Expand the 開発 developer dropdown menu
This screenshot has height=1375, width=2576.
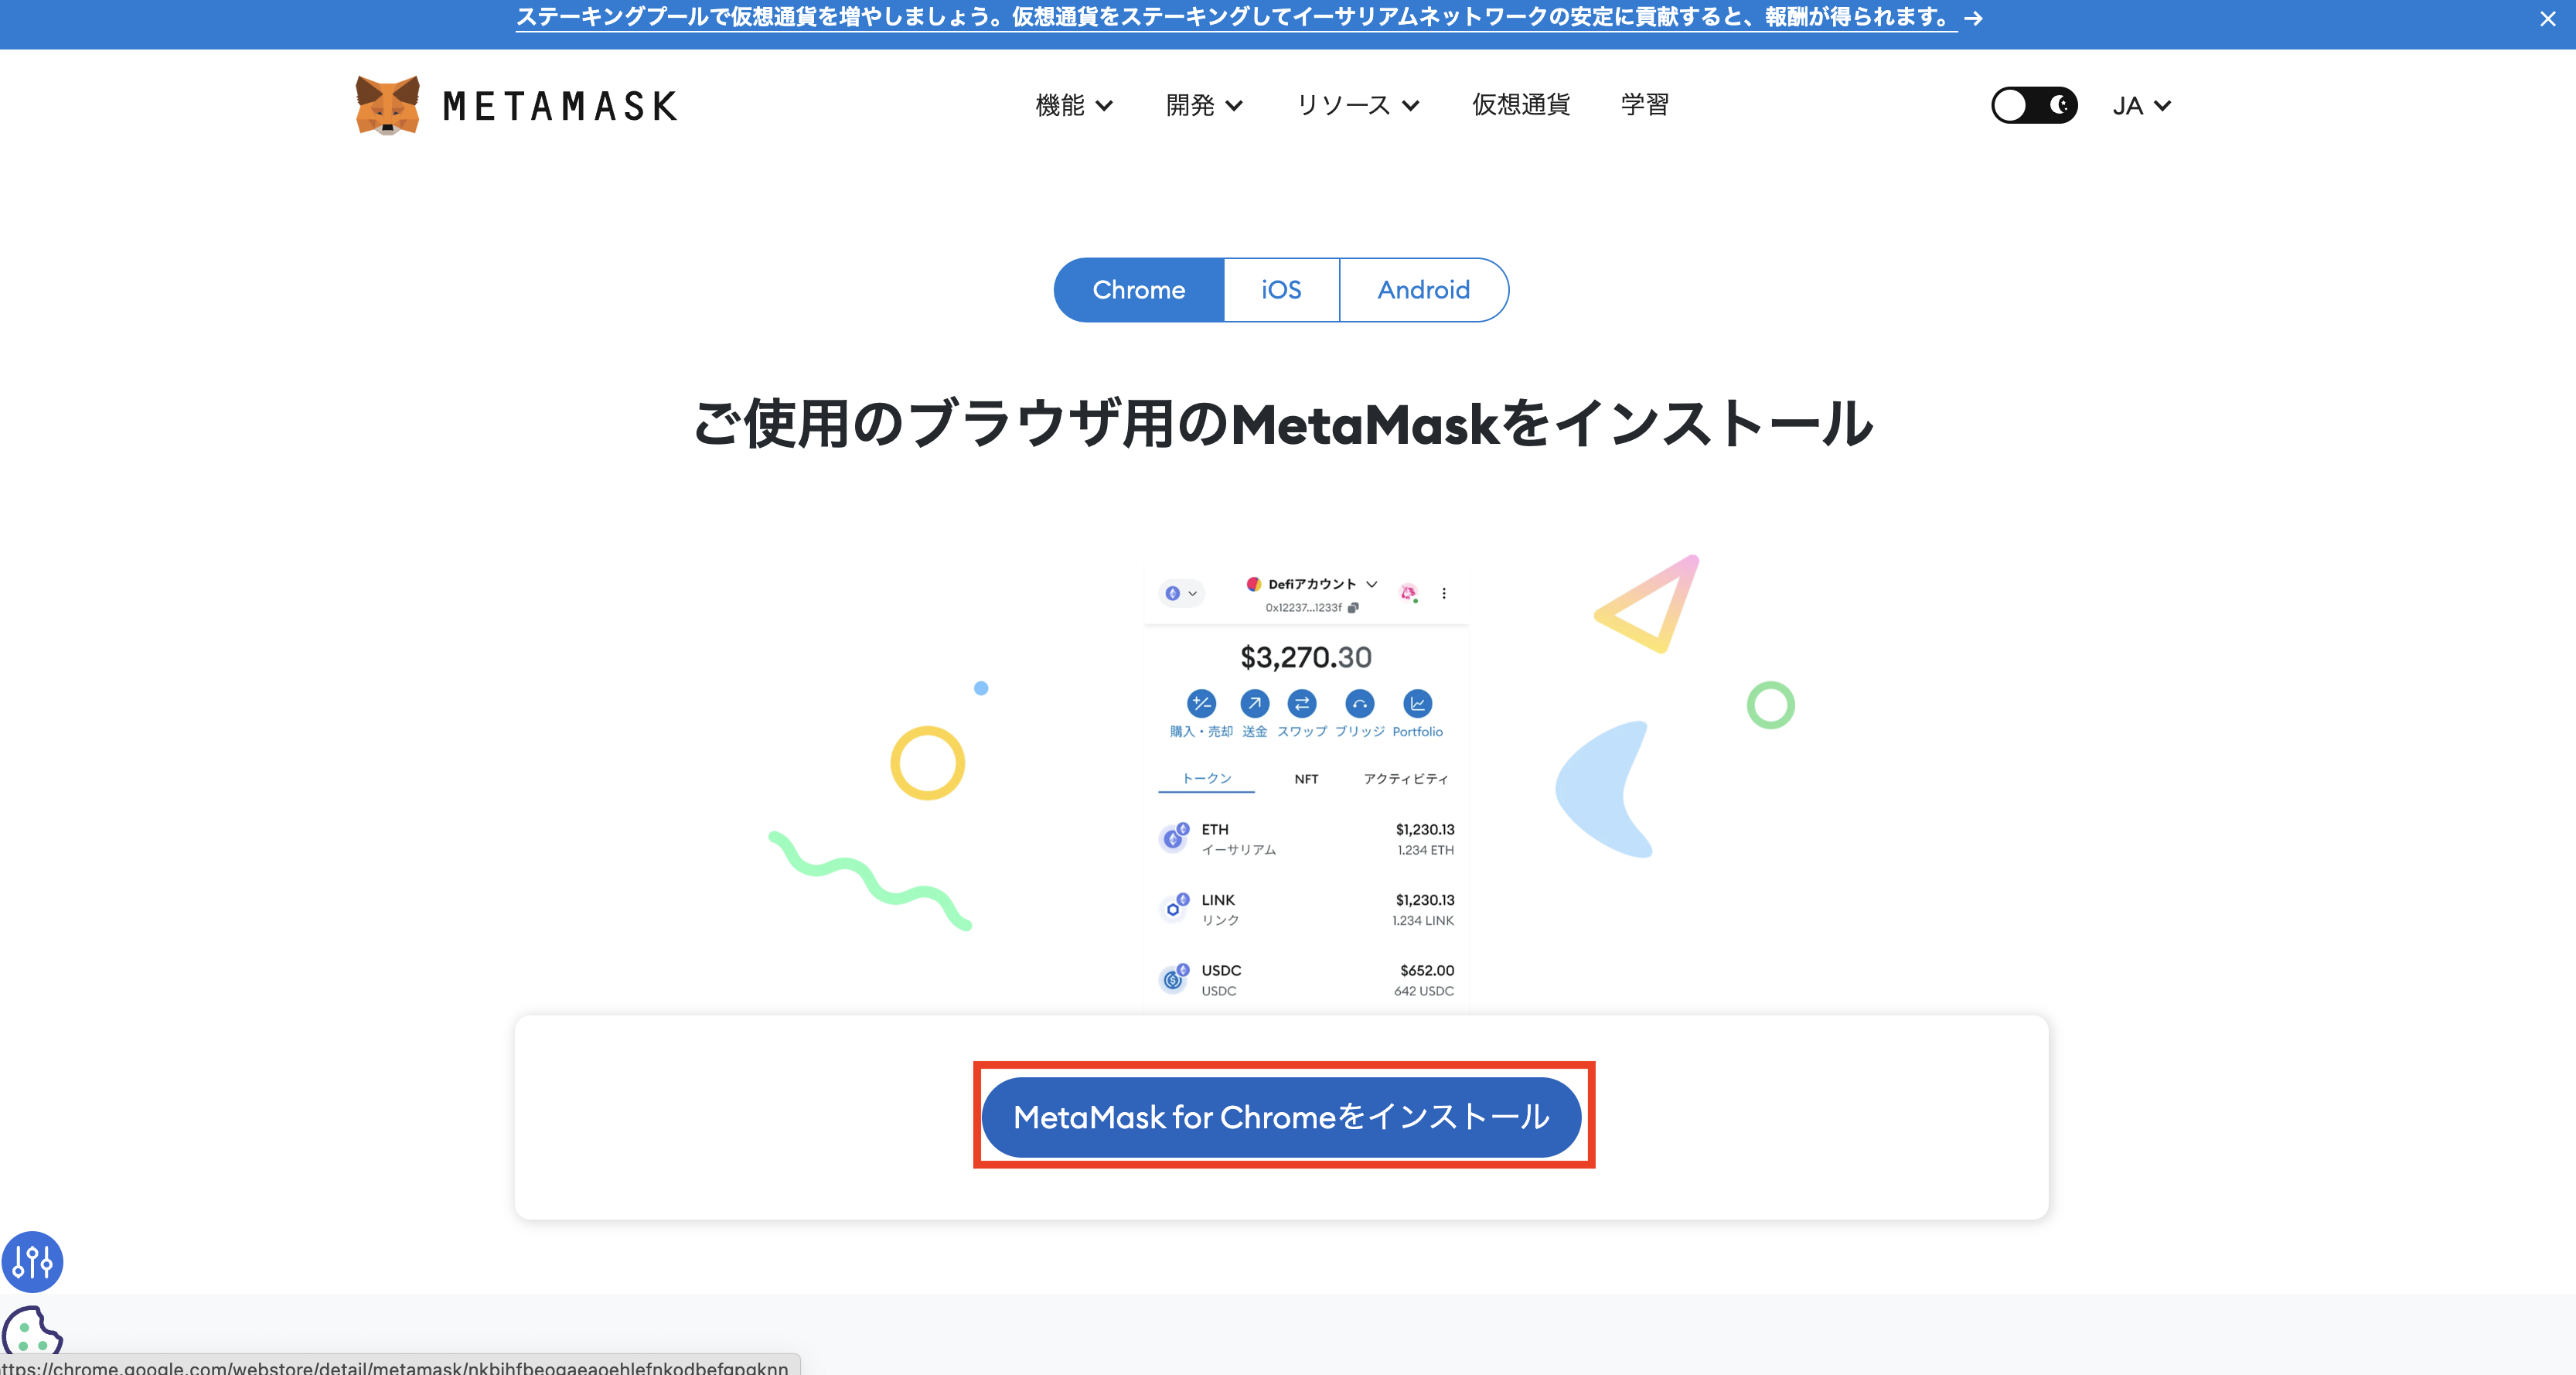coord(1203,105)
